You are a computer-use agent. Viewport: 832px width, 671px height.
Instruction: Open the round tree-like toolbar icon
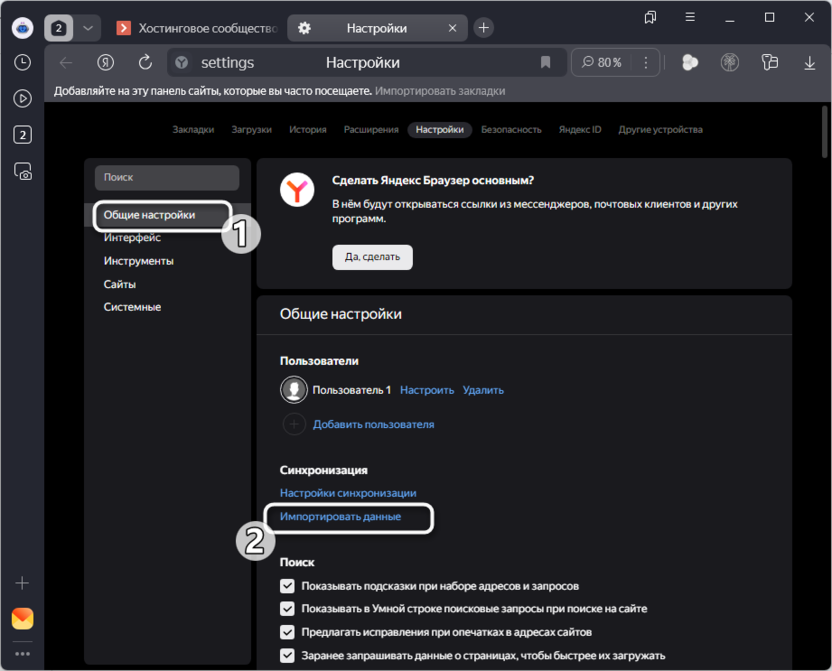[x=730, y=63]
